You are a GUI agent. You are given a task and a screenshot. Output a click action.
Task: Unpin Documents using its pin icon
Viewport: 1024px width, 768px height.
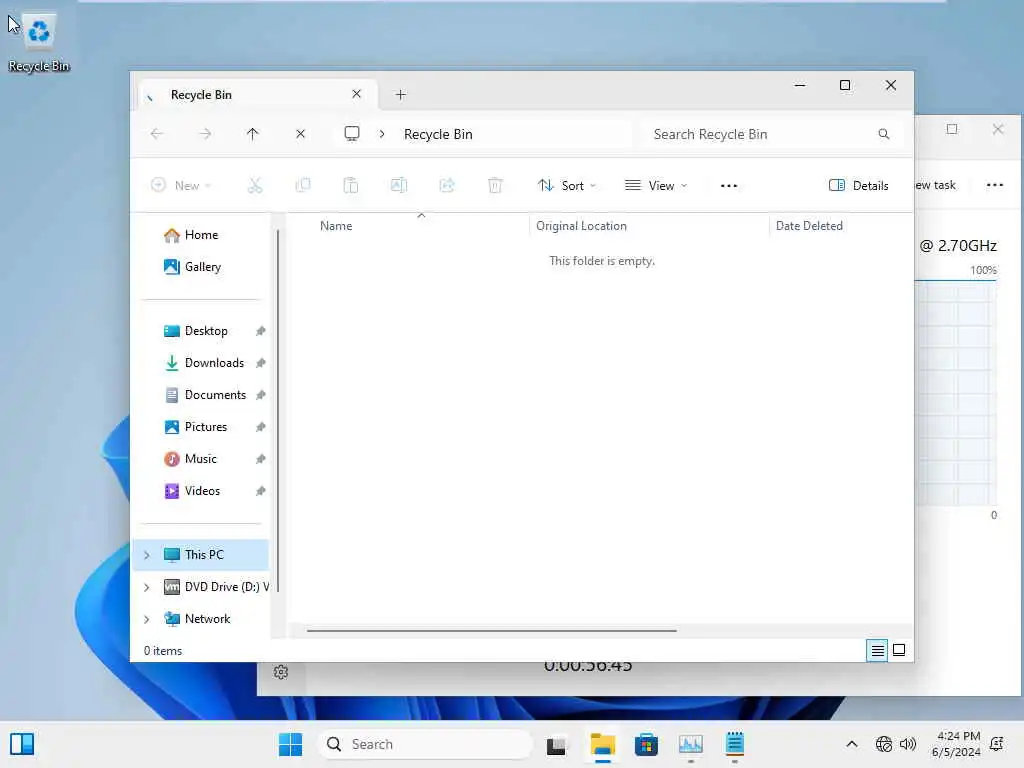coord(261,395)
